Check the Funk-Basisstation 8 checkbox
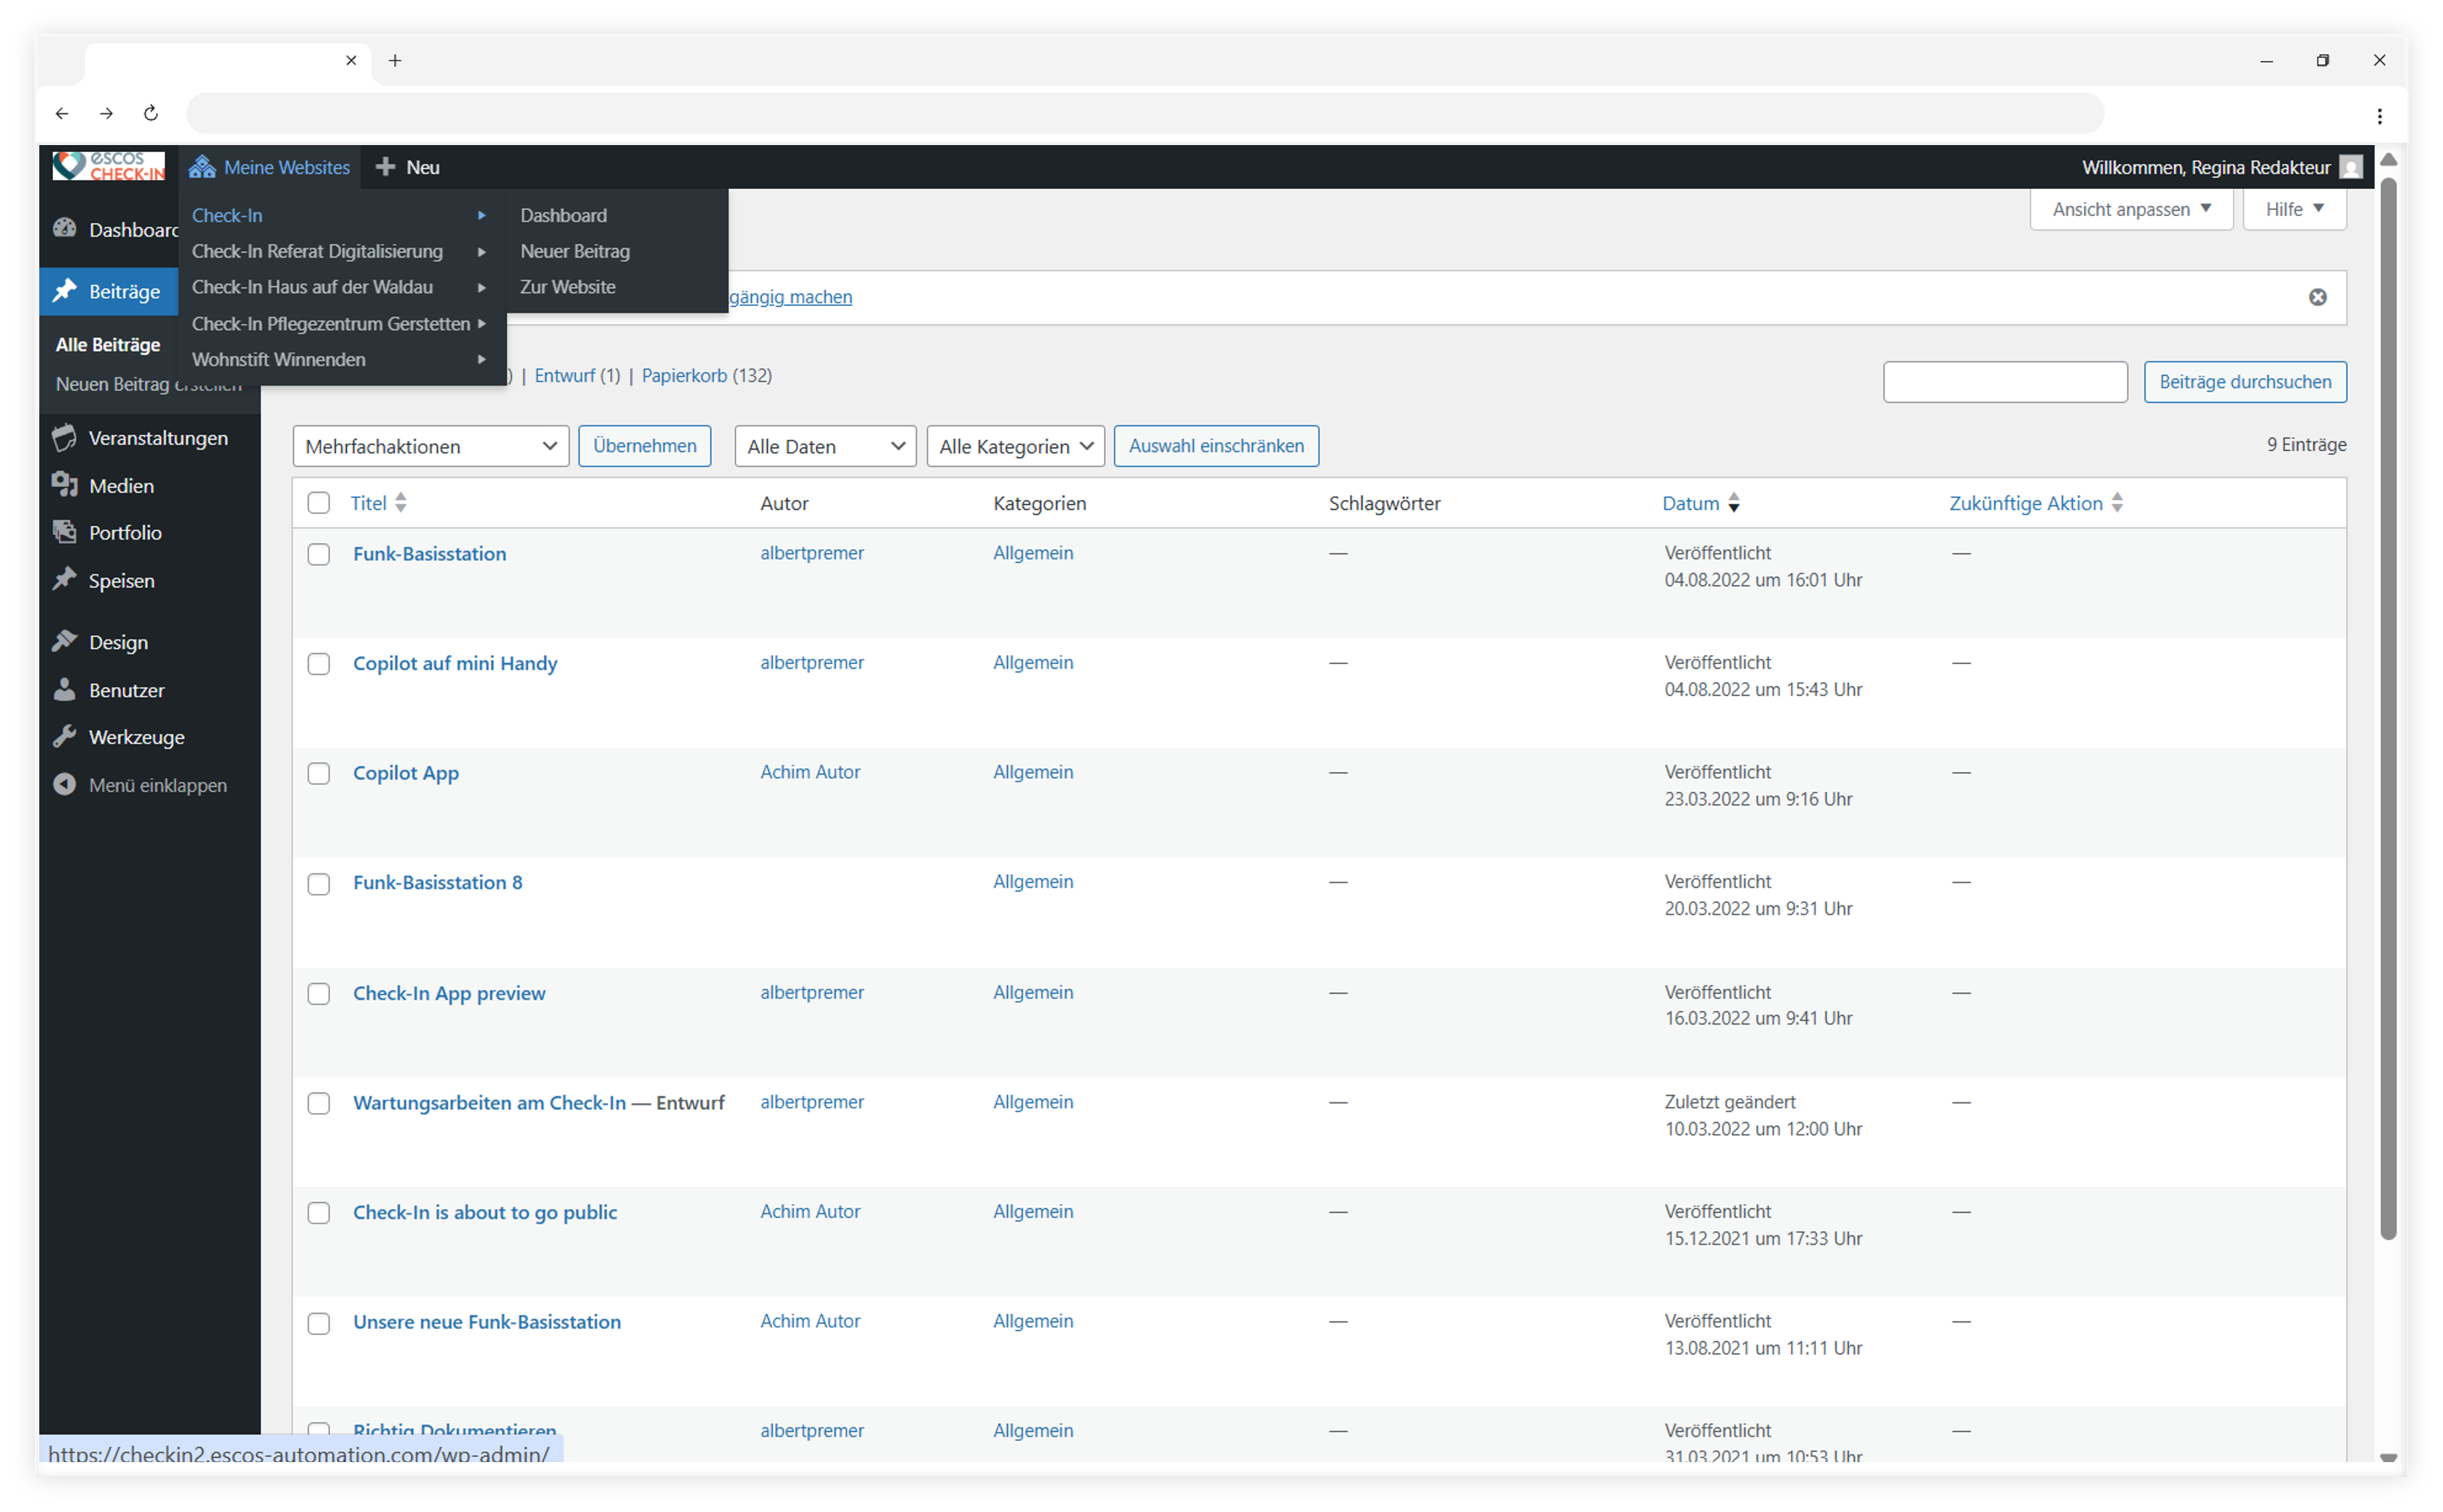 319,884
